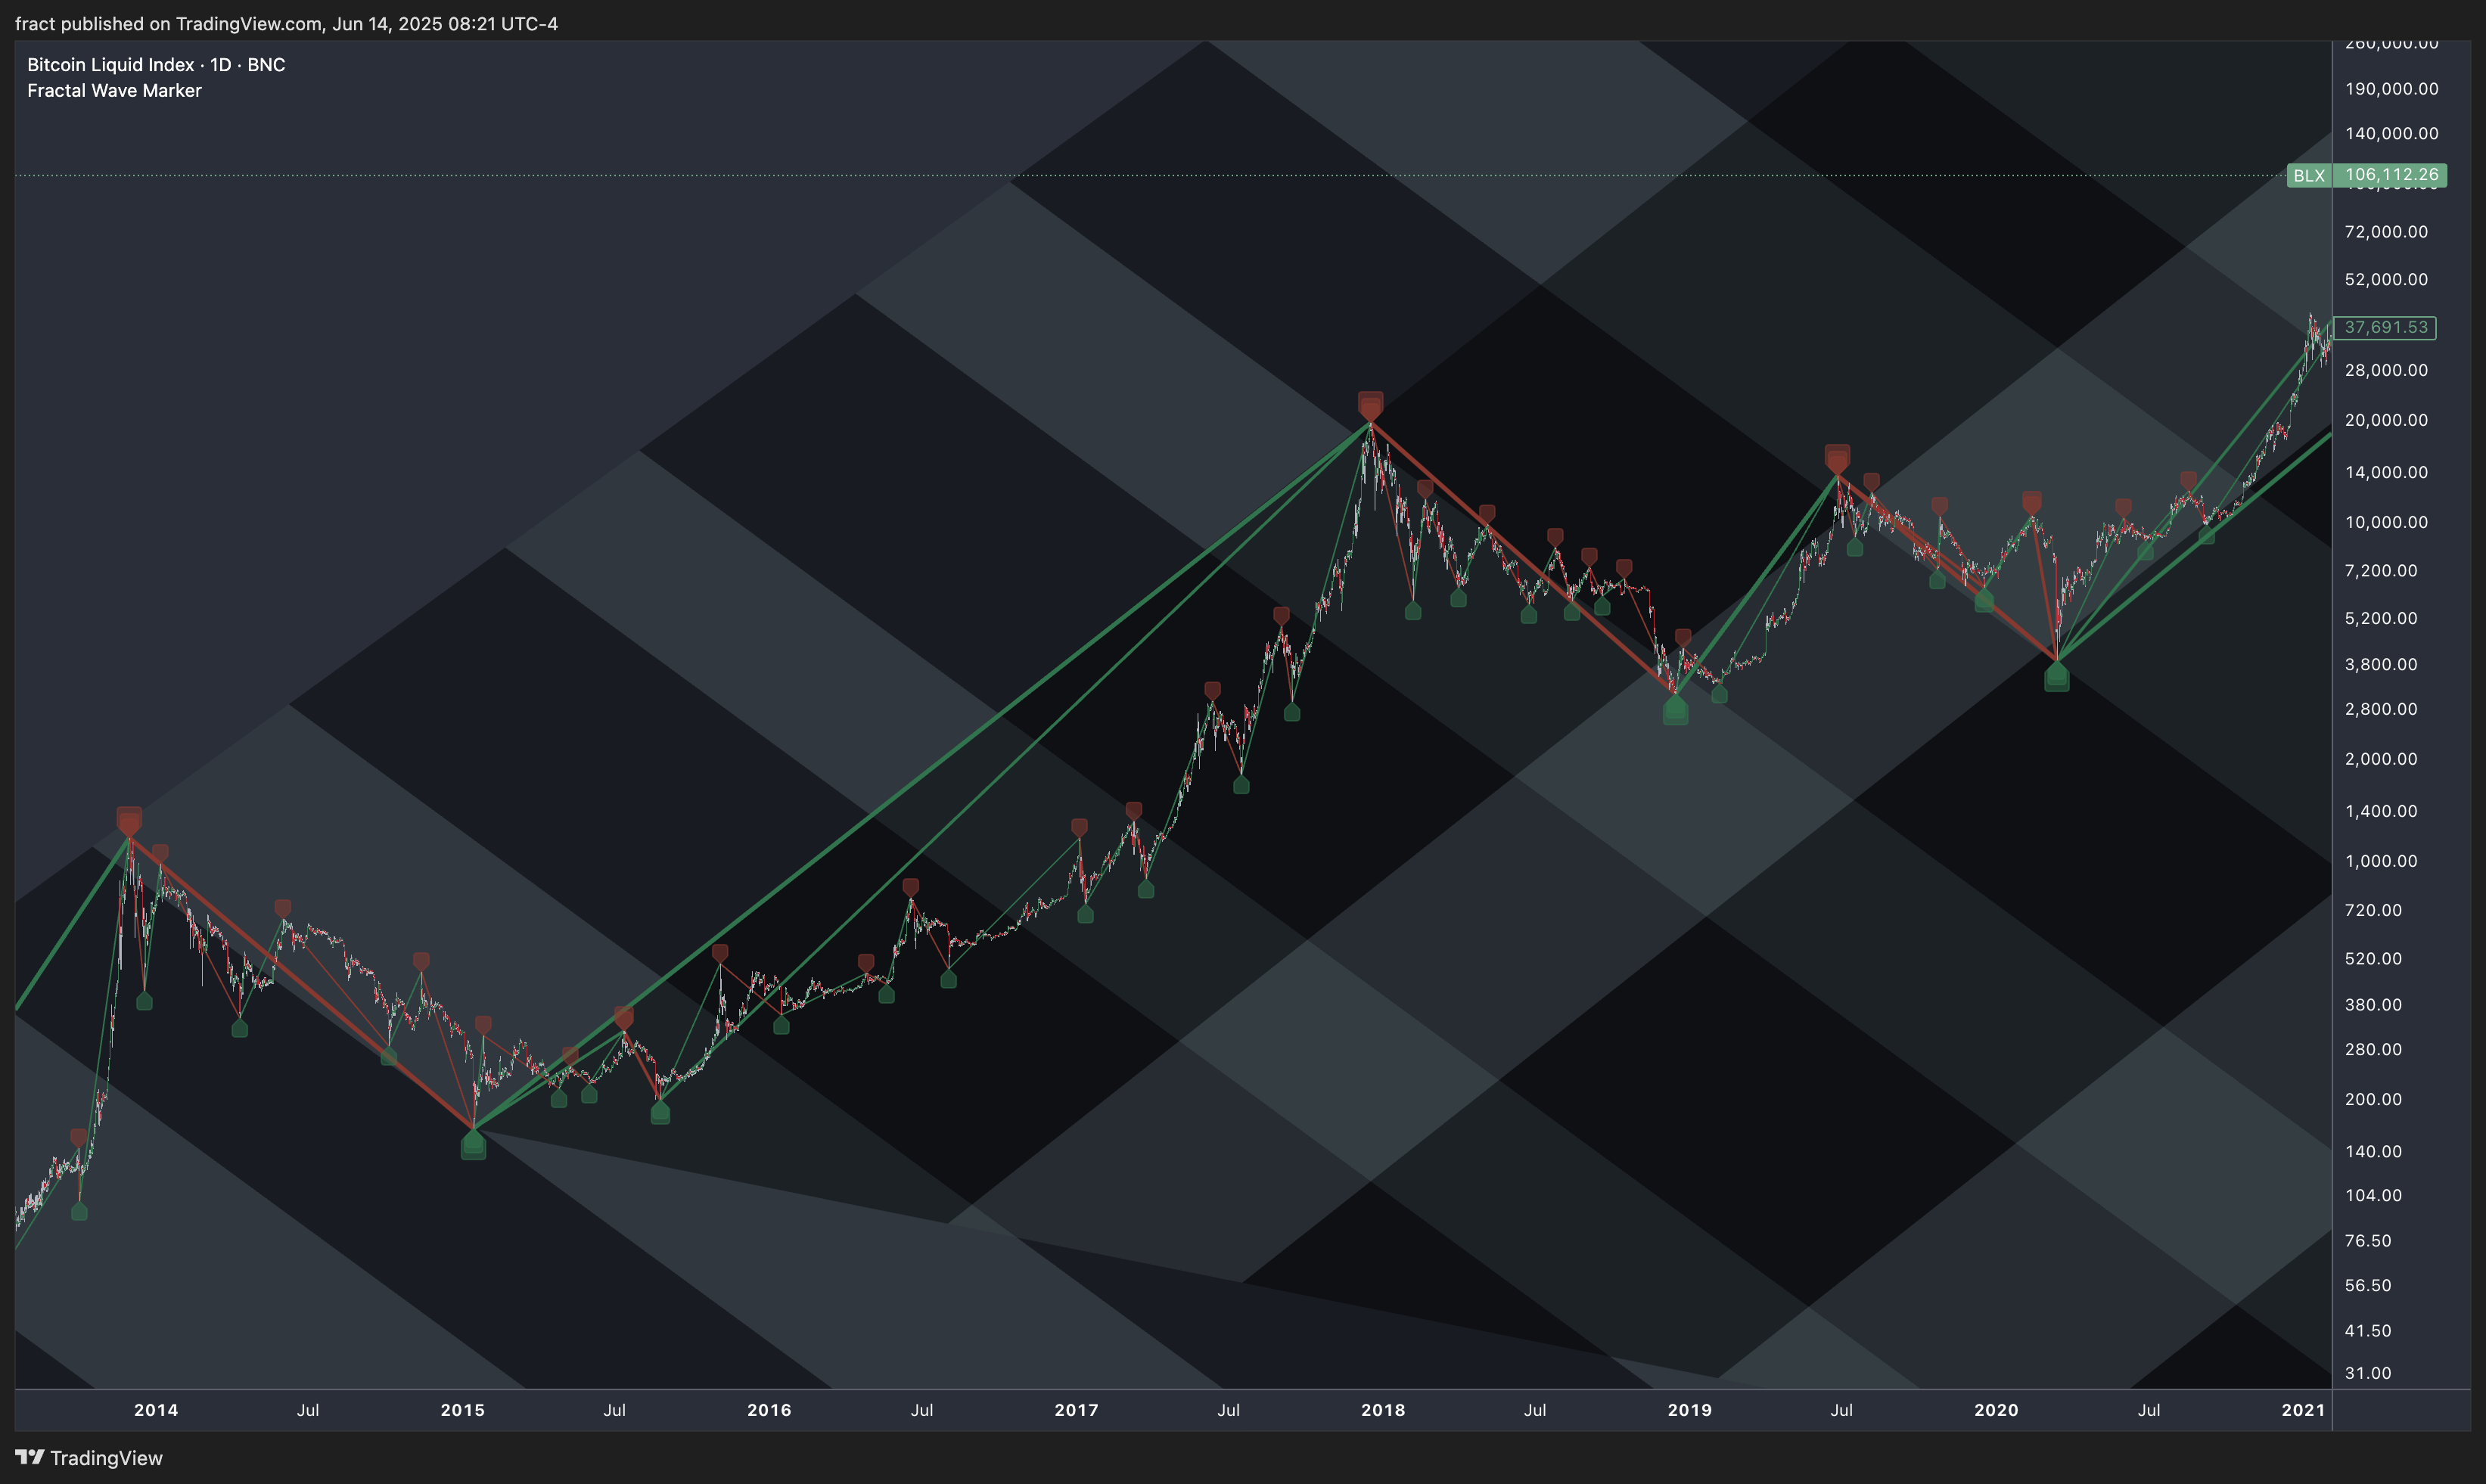Viewport: 2486px width, 1484px height.
Task: Click the 2018 year label on time axis
Action: click(x=1383, y=1410)
